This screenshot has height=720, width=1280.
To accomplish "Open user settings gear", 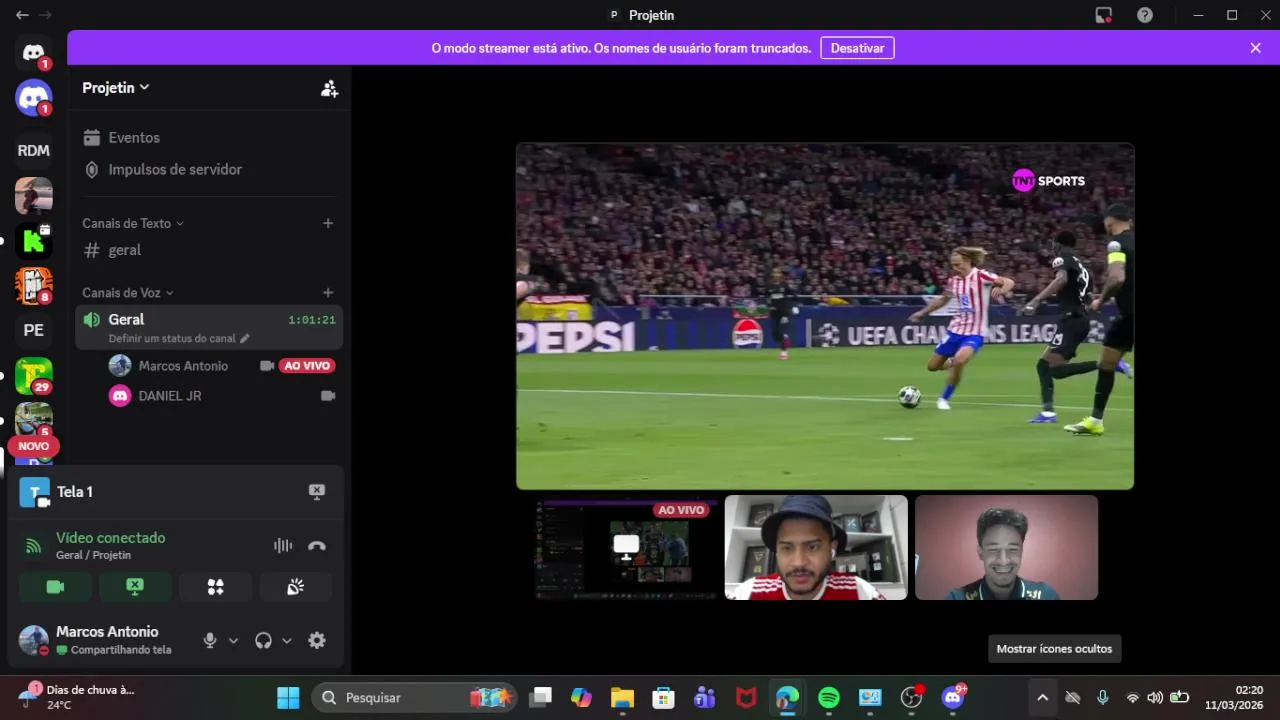I will point(317,641).
